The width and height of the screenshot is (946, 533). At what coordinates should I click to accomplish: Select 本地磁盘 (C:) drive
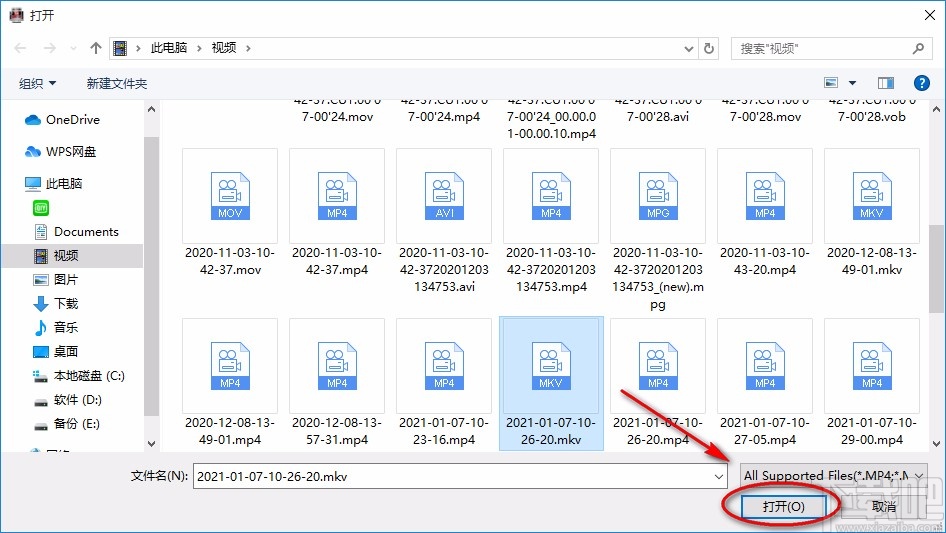tap(78, 376)
